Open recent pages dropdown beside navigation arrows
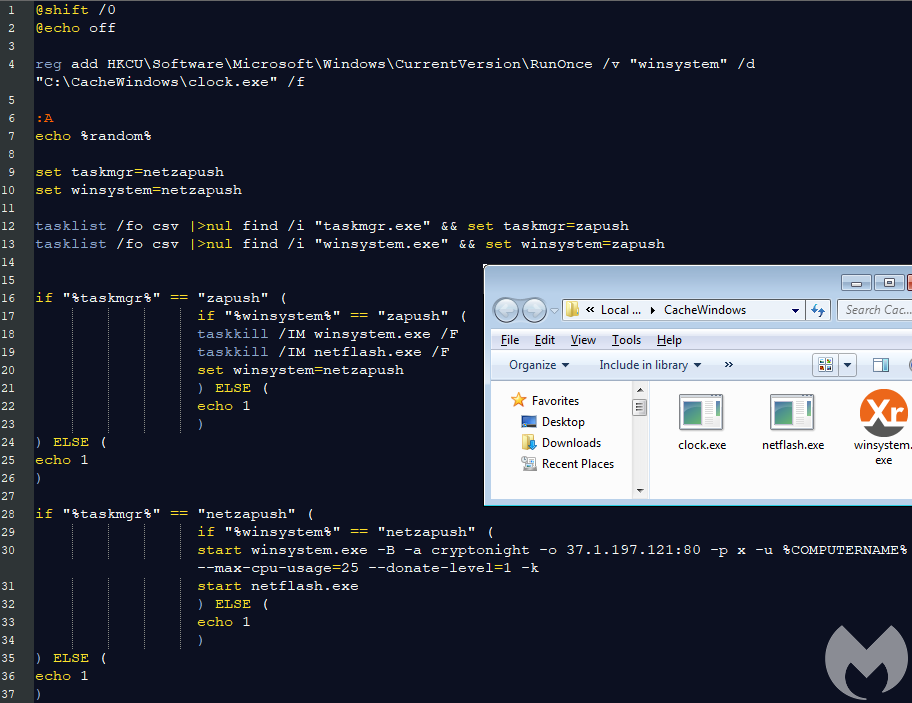The height and width of the screenshot is (703, 912). 554,311
